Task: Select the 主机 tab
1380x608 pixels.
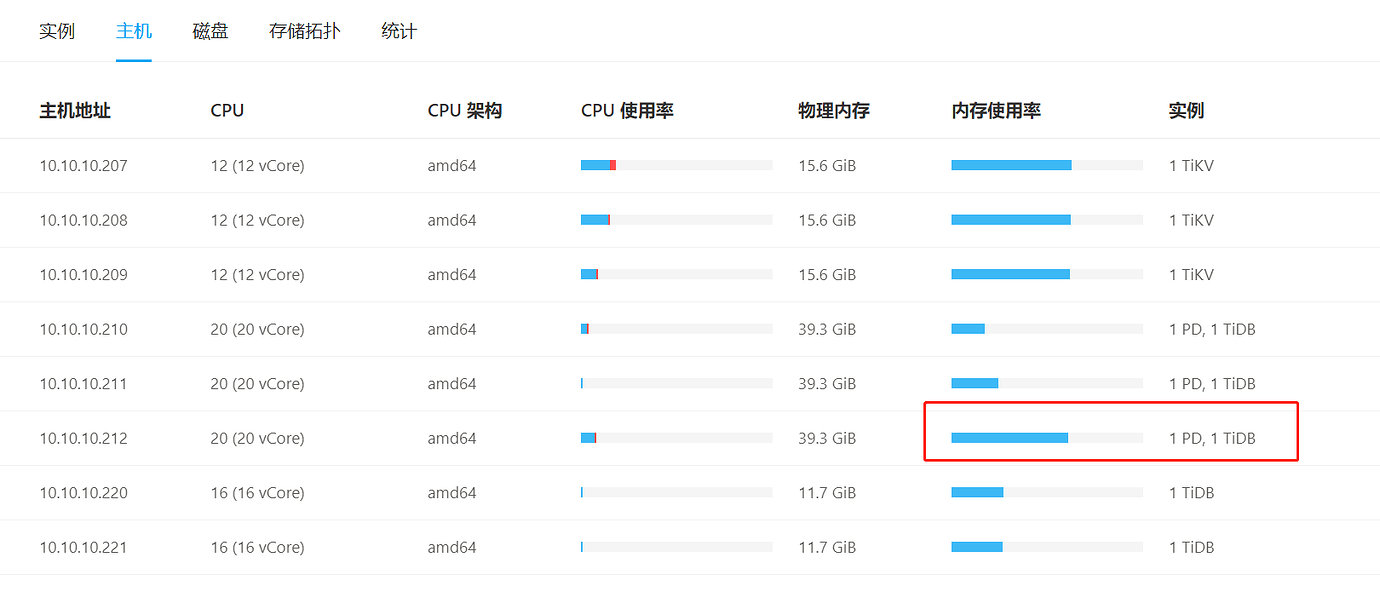Action: (x=134, y=31)
